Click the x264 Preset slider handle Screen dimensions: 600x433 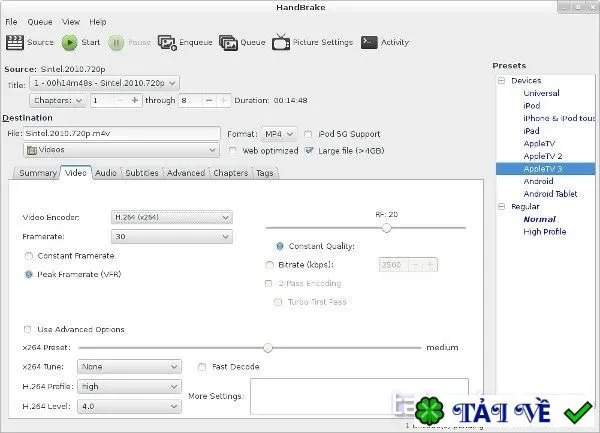pos(268,348)
